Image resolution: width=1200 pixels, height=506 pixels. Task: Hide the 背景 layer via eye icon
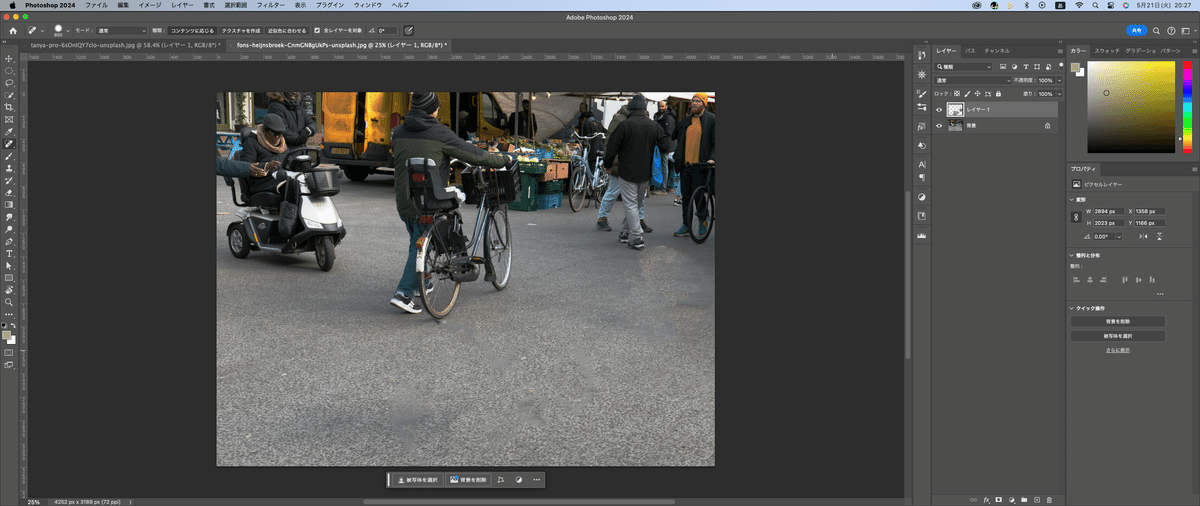938,126
